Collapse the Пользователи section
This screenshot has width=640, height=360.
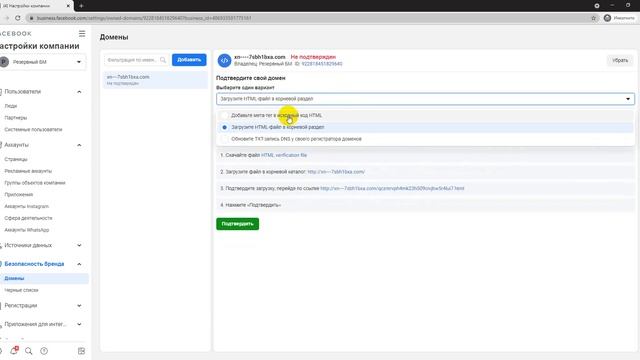[79, 92]
